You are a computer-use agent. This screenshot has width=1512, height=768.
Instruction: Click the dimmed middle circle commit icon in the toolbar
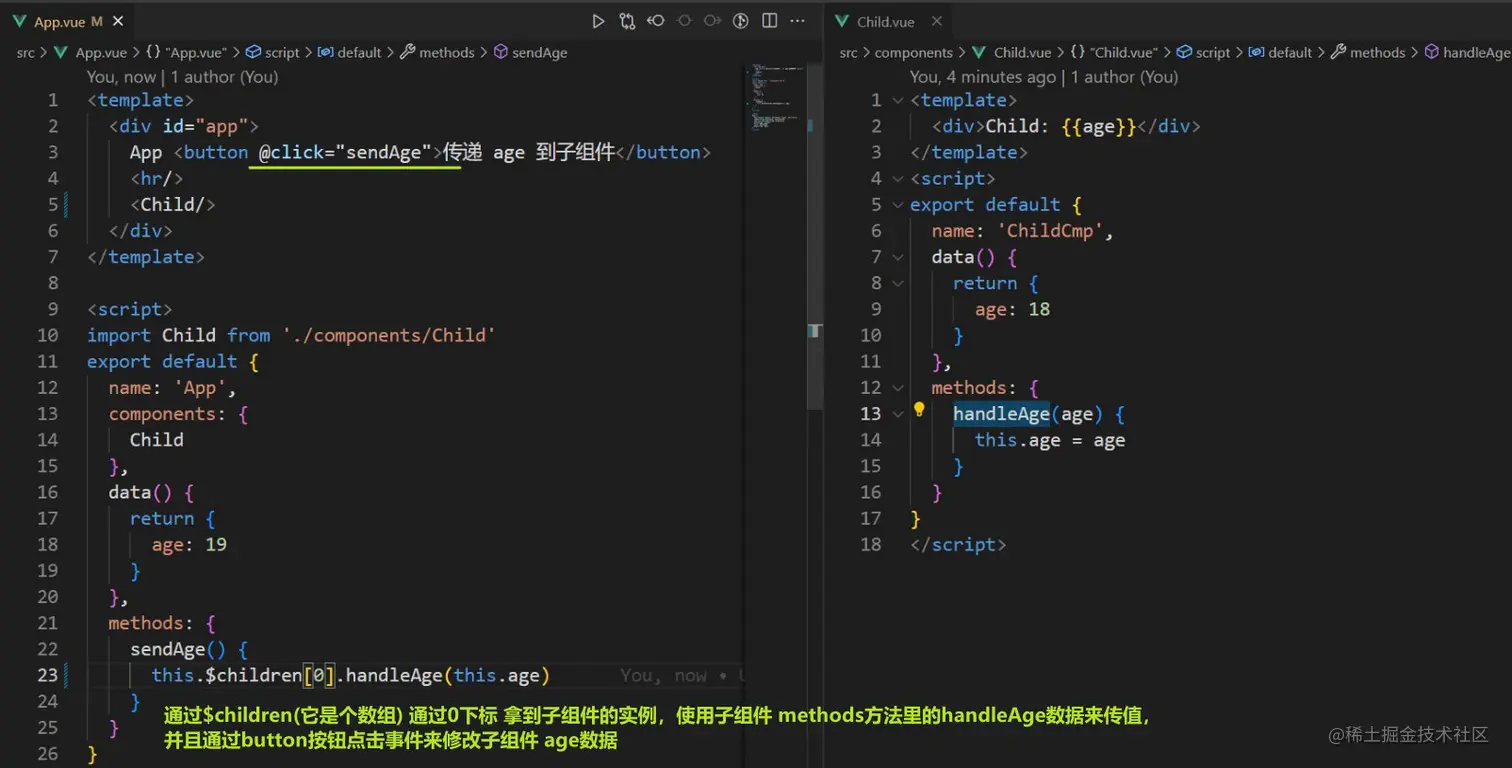[x=684, y=21]
